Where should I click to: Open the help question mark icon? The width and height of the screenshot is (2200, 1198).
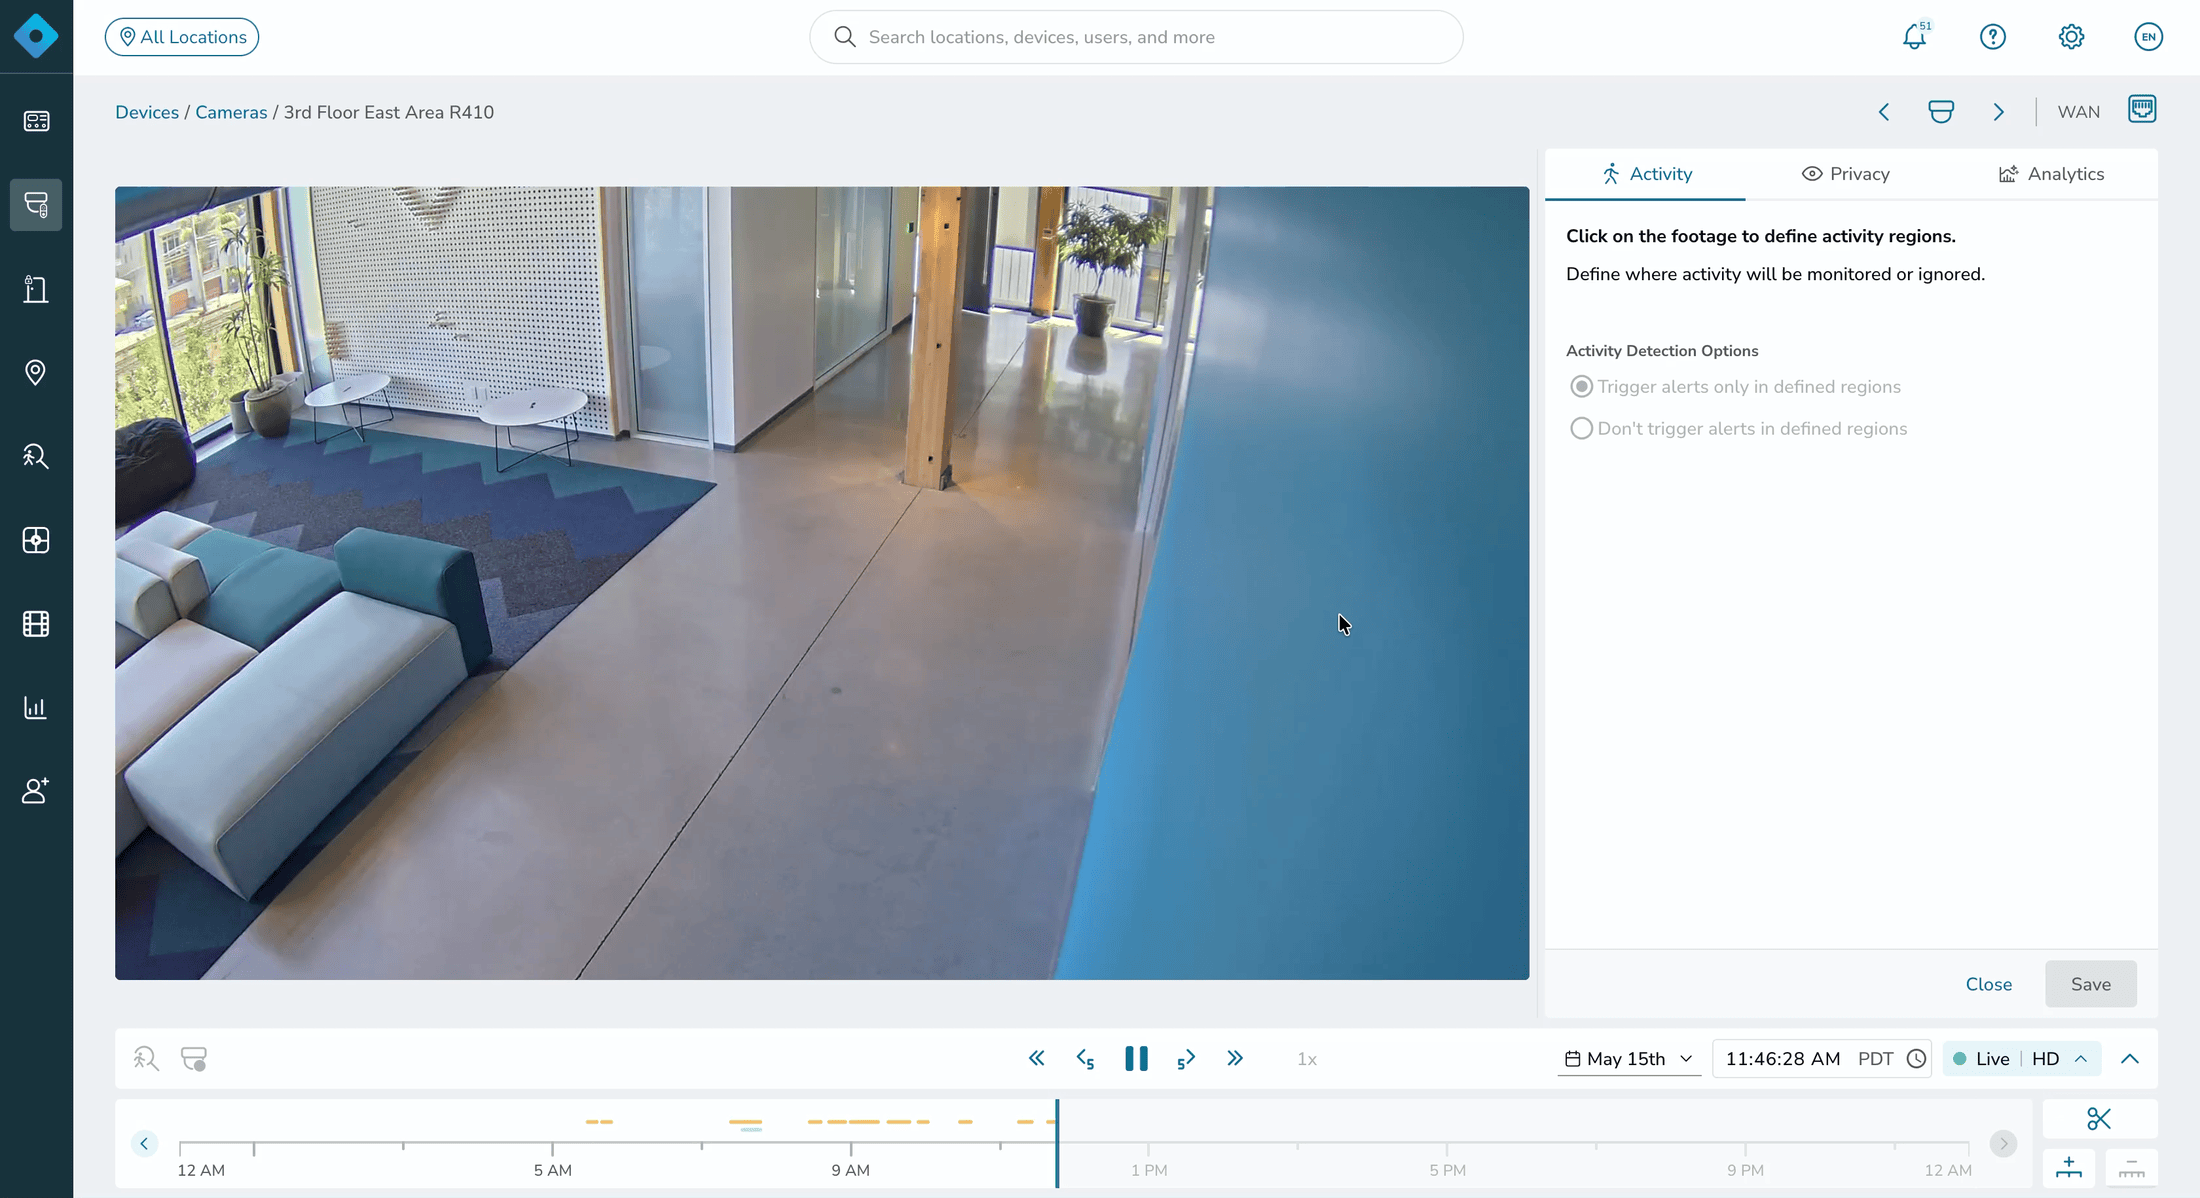1992,37
